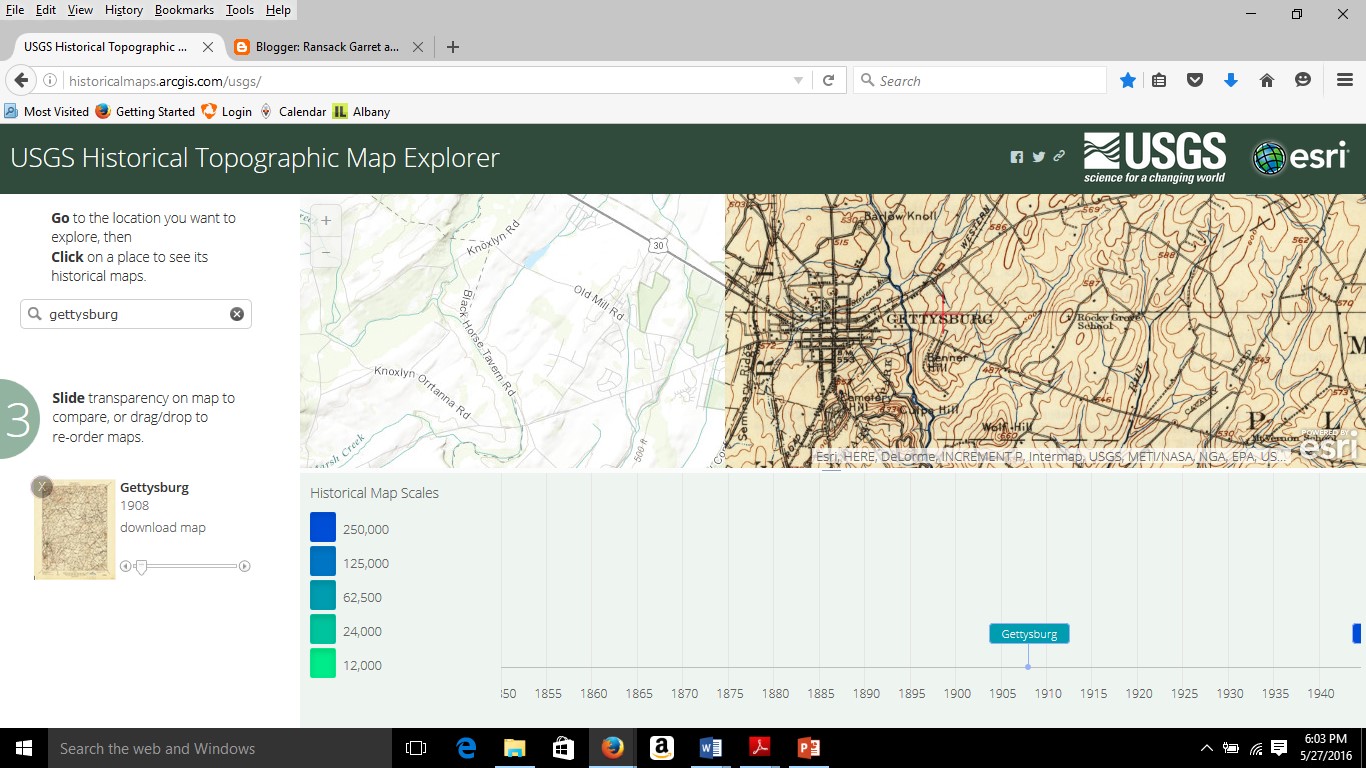Image resolution: width=1366 pixels, height=768 pixels.
Task: Open the Firefox hamburger menu
Action: (1345, 81)
